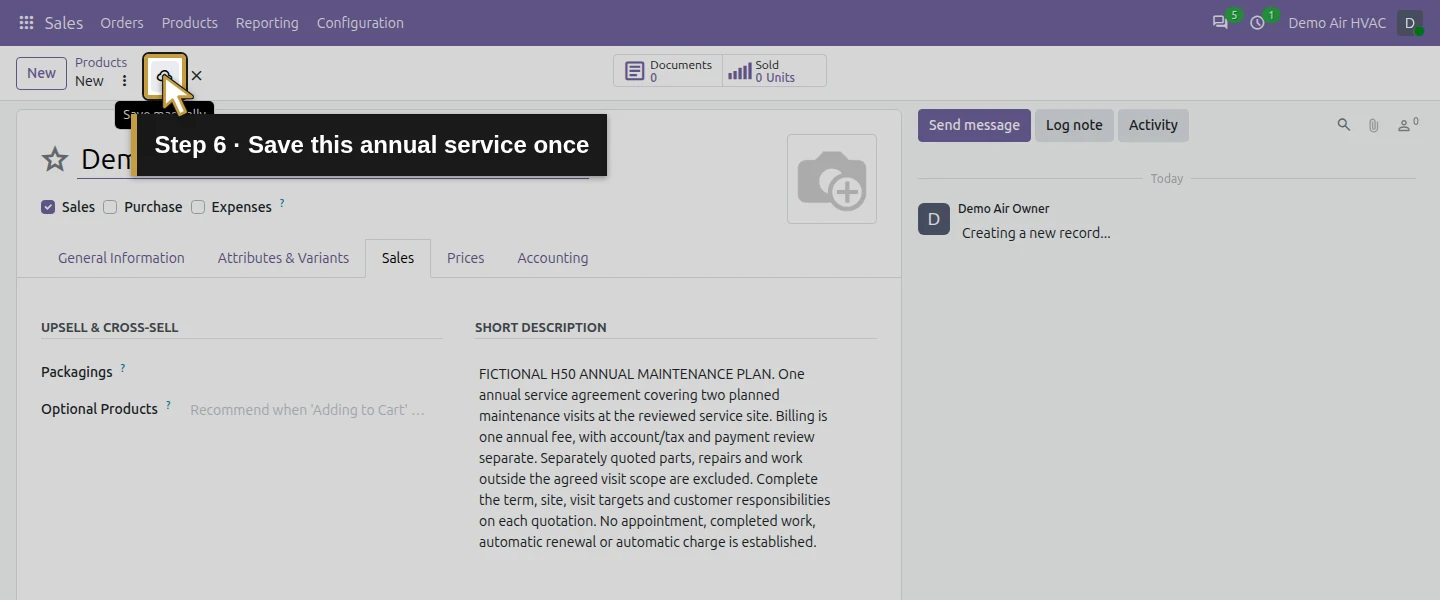
Task: Open the Reporting menu
Action: pyautogui.click(x=267, y=23)
